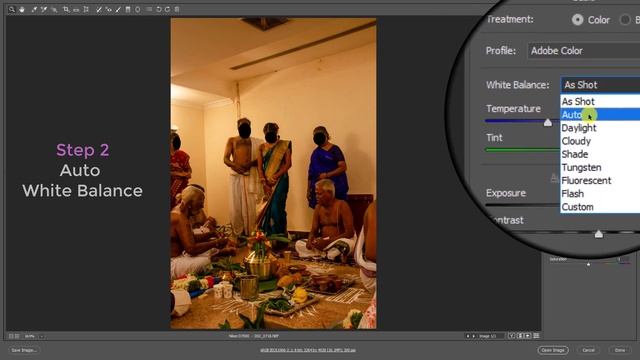
Task: Select the Straighten tool
Action: pyautogui.click(x=76, y=9)
